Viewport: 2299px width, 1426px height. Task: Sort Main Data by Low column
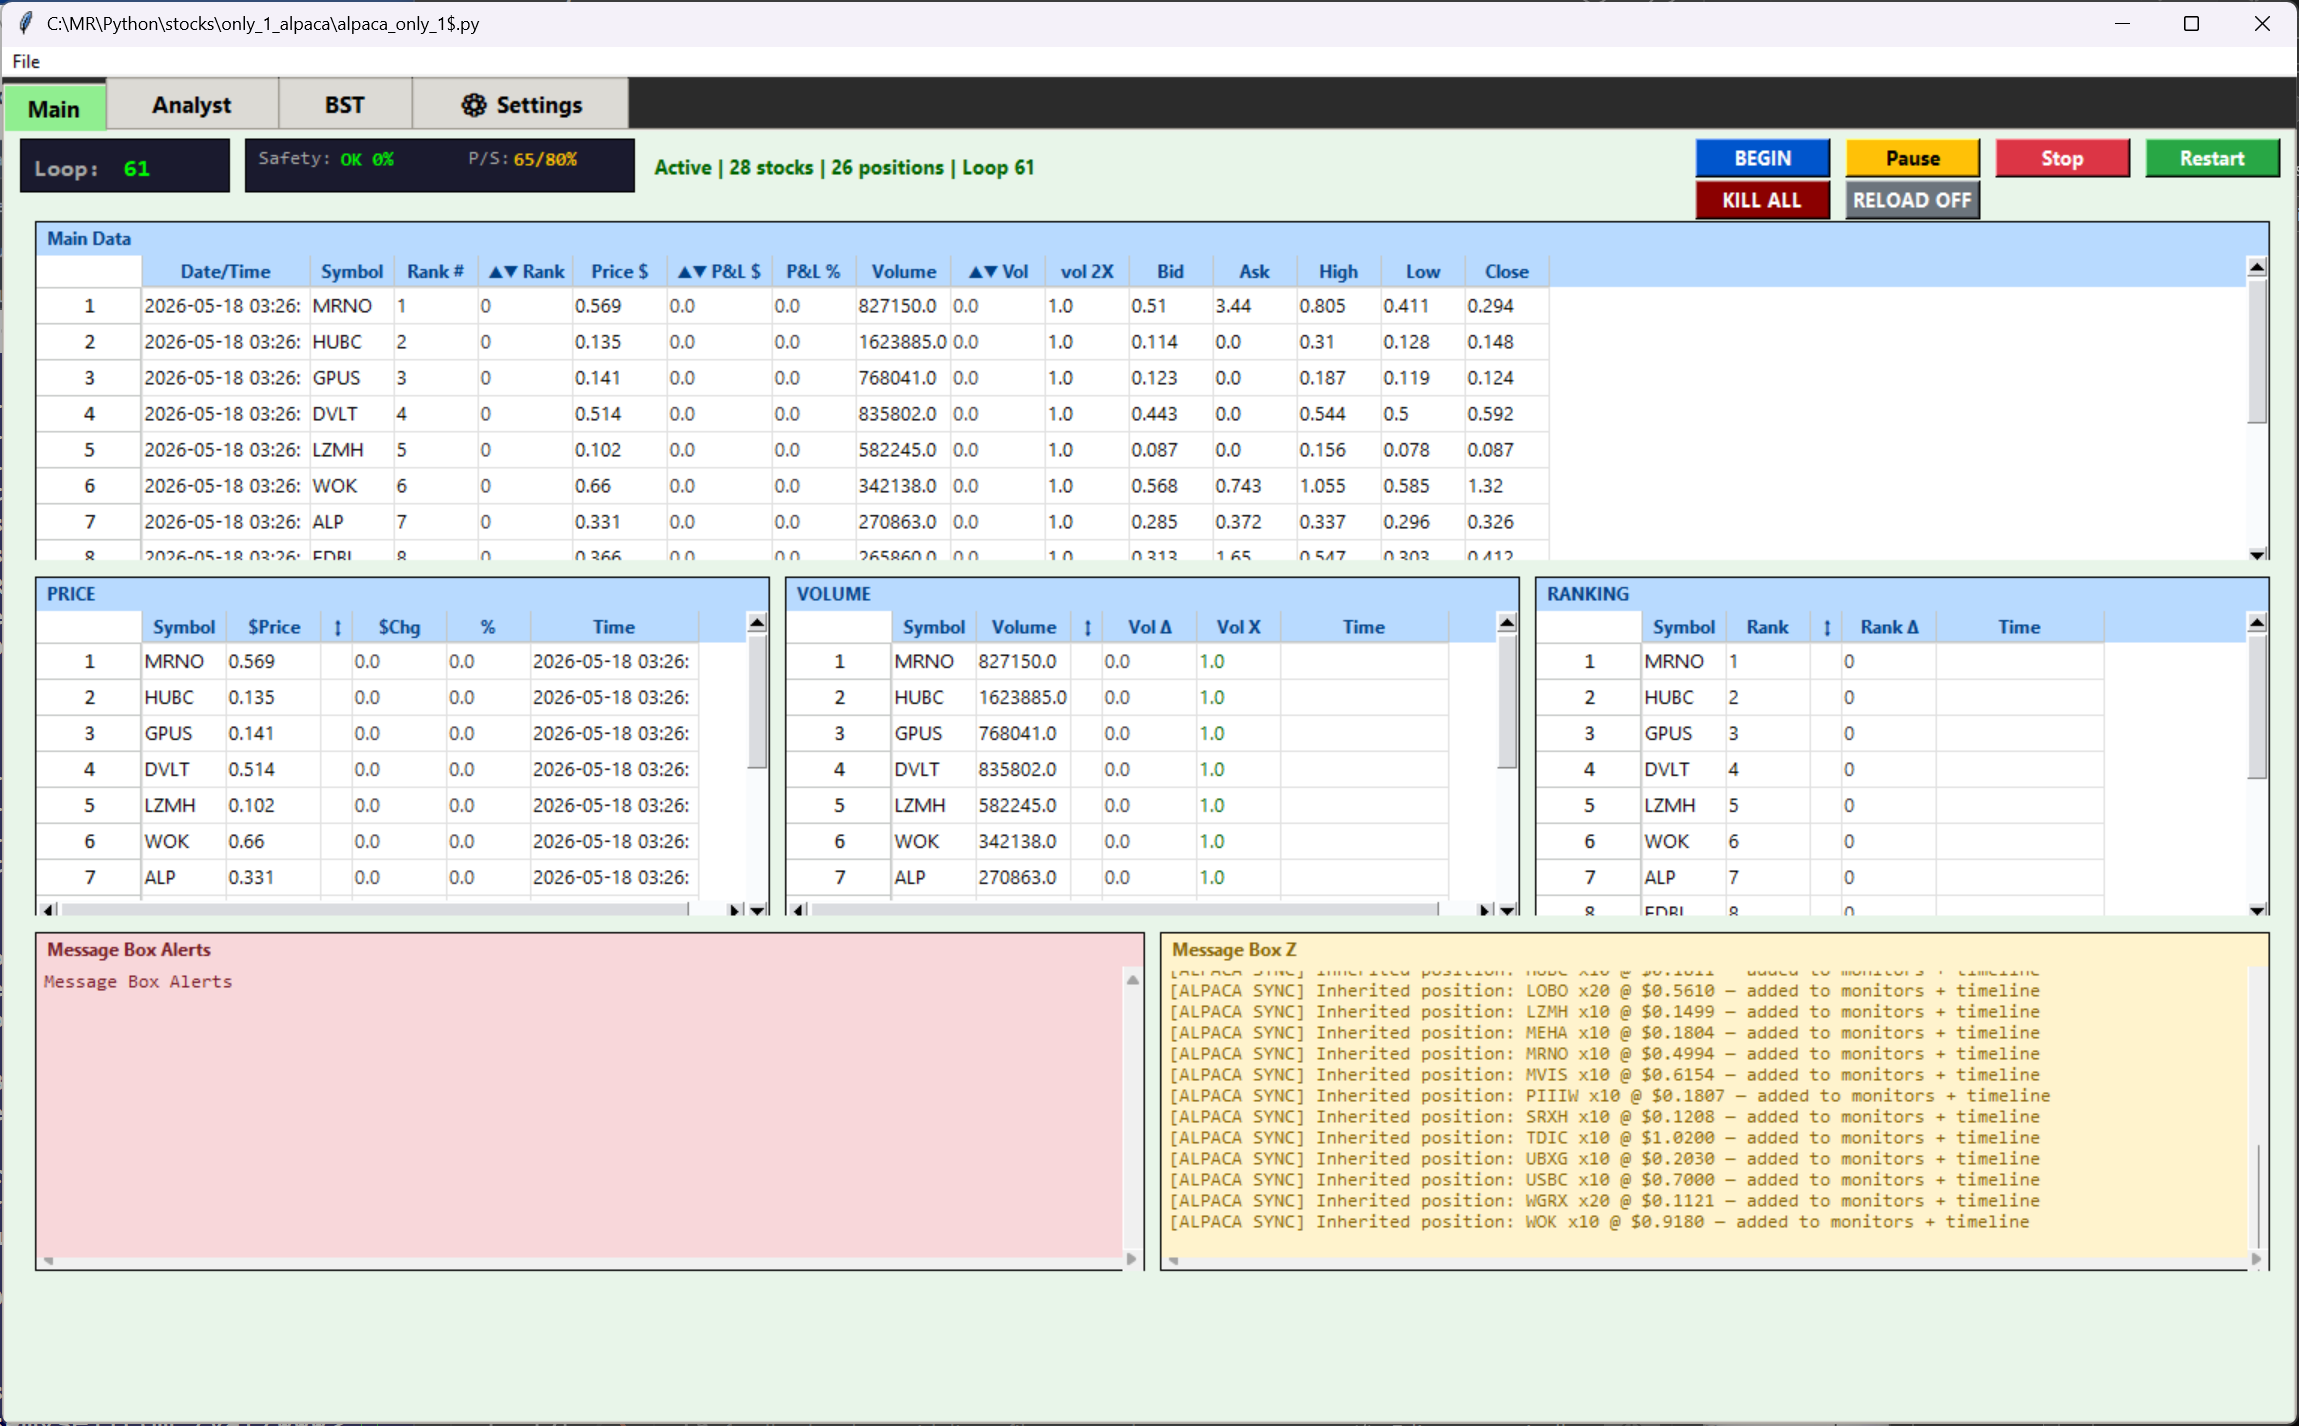point(1422,271)
